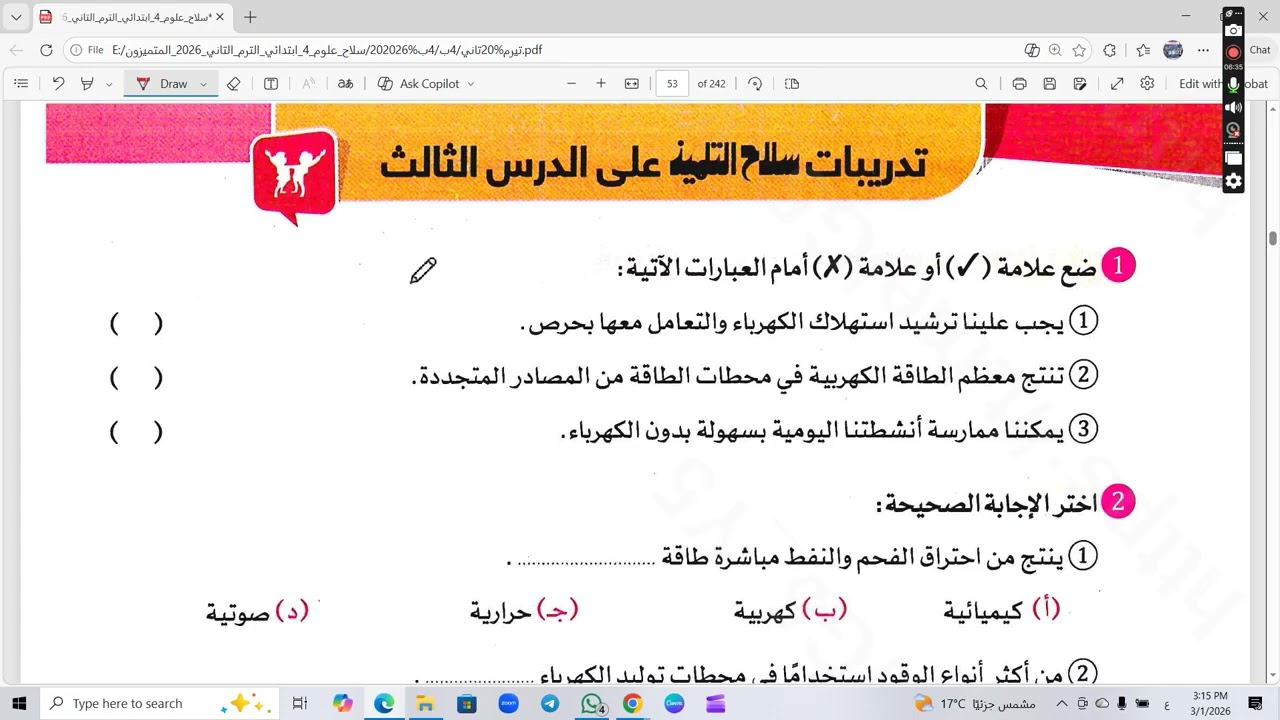The image size is (1280, 720).
Task: Click the Translate icon in PDF toolbar
Action: tap(345, 84)
